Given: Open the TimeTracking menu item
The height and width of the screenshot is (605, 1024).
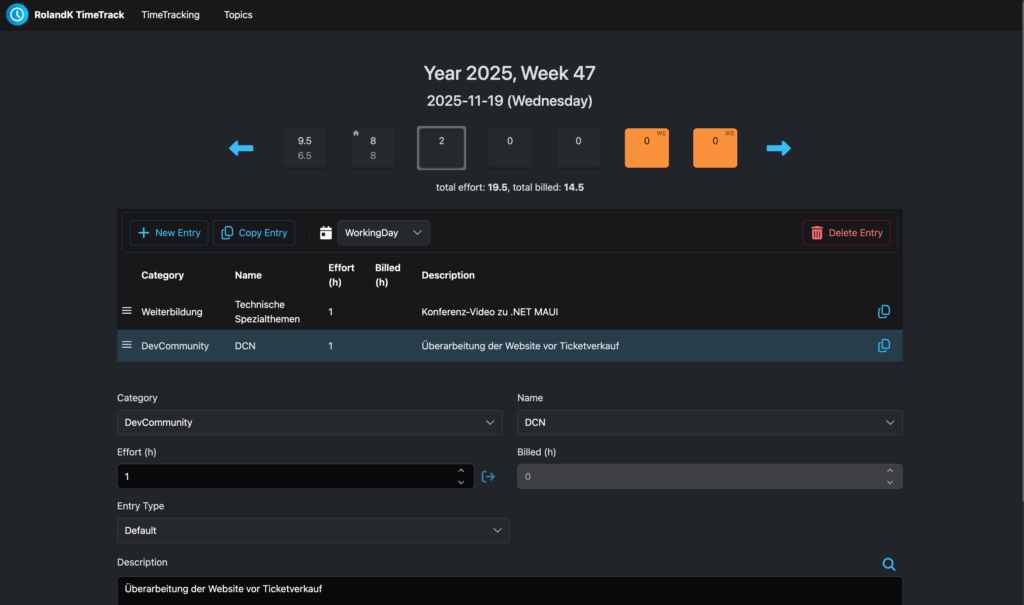Looking at the screenshot, I should (170, 15).
